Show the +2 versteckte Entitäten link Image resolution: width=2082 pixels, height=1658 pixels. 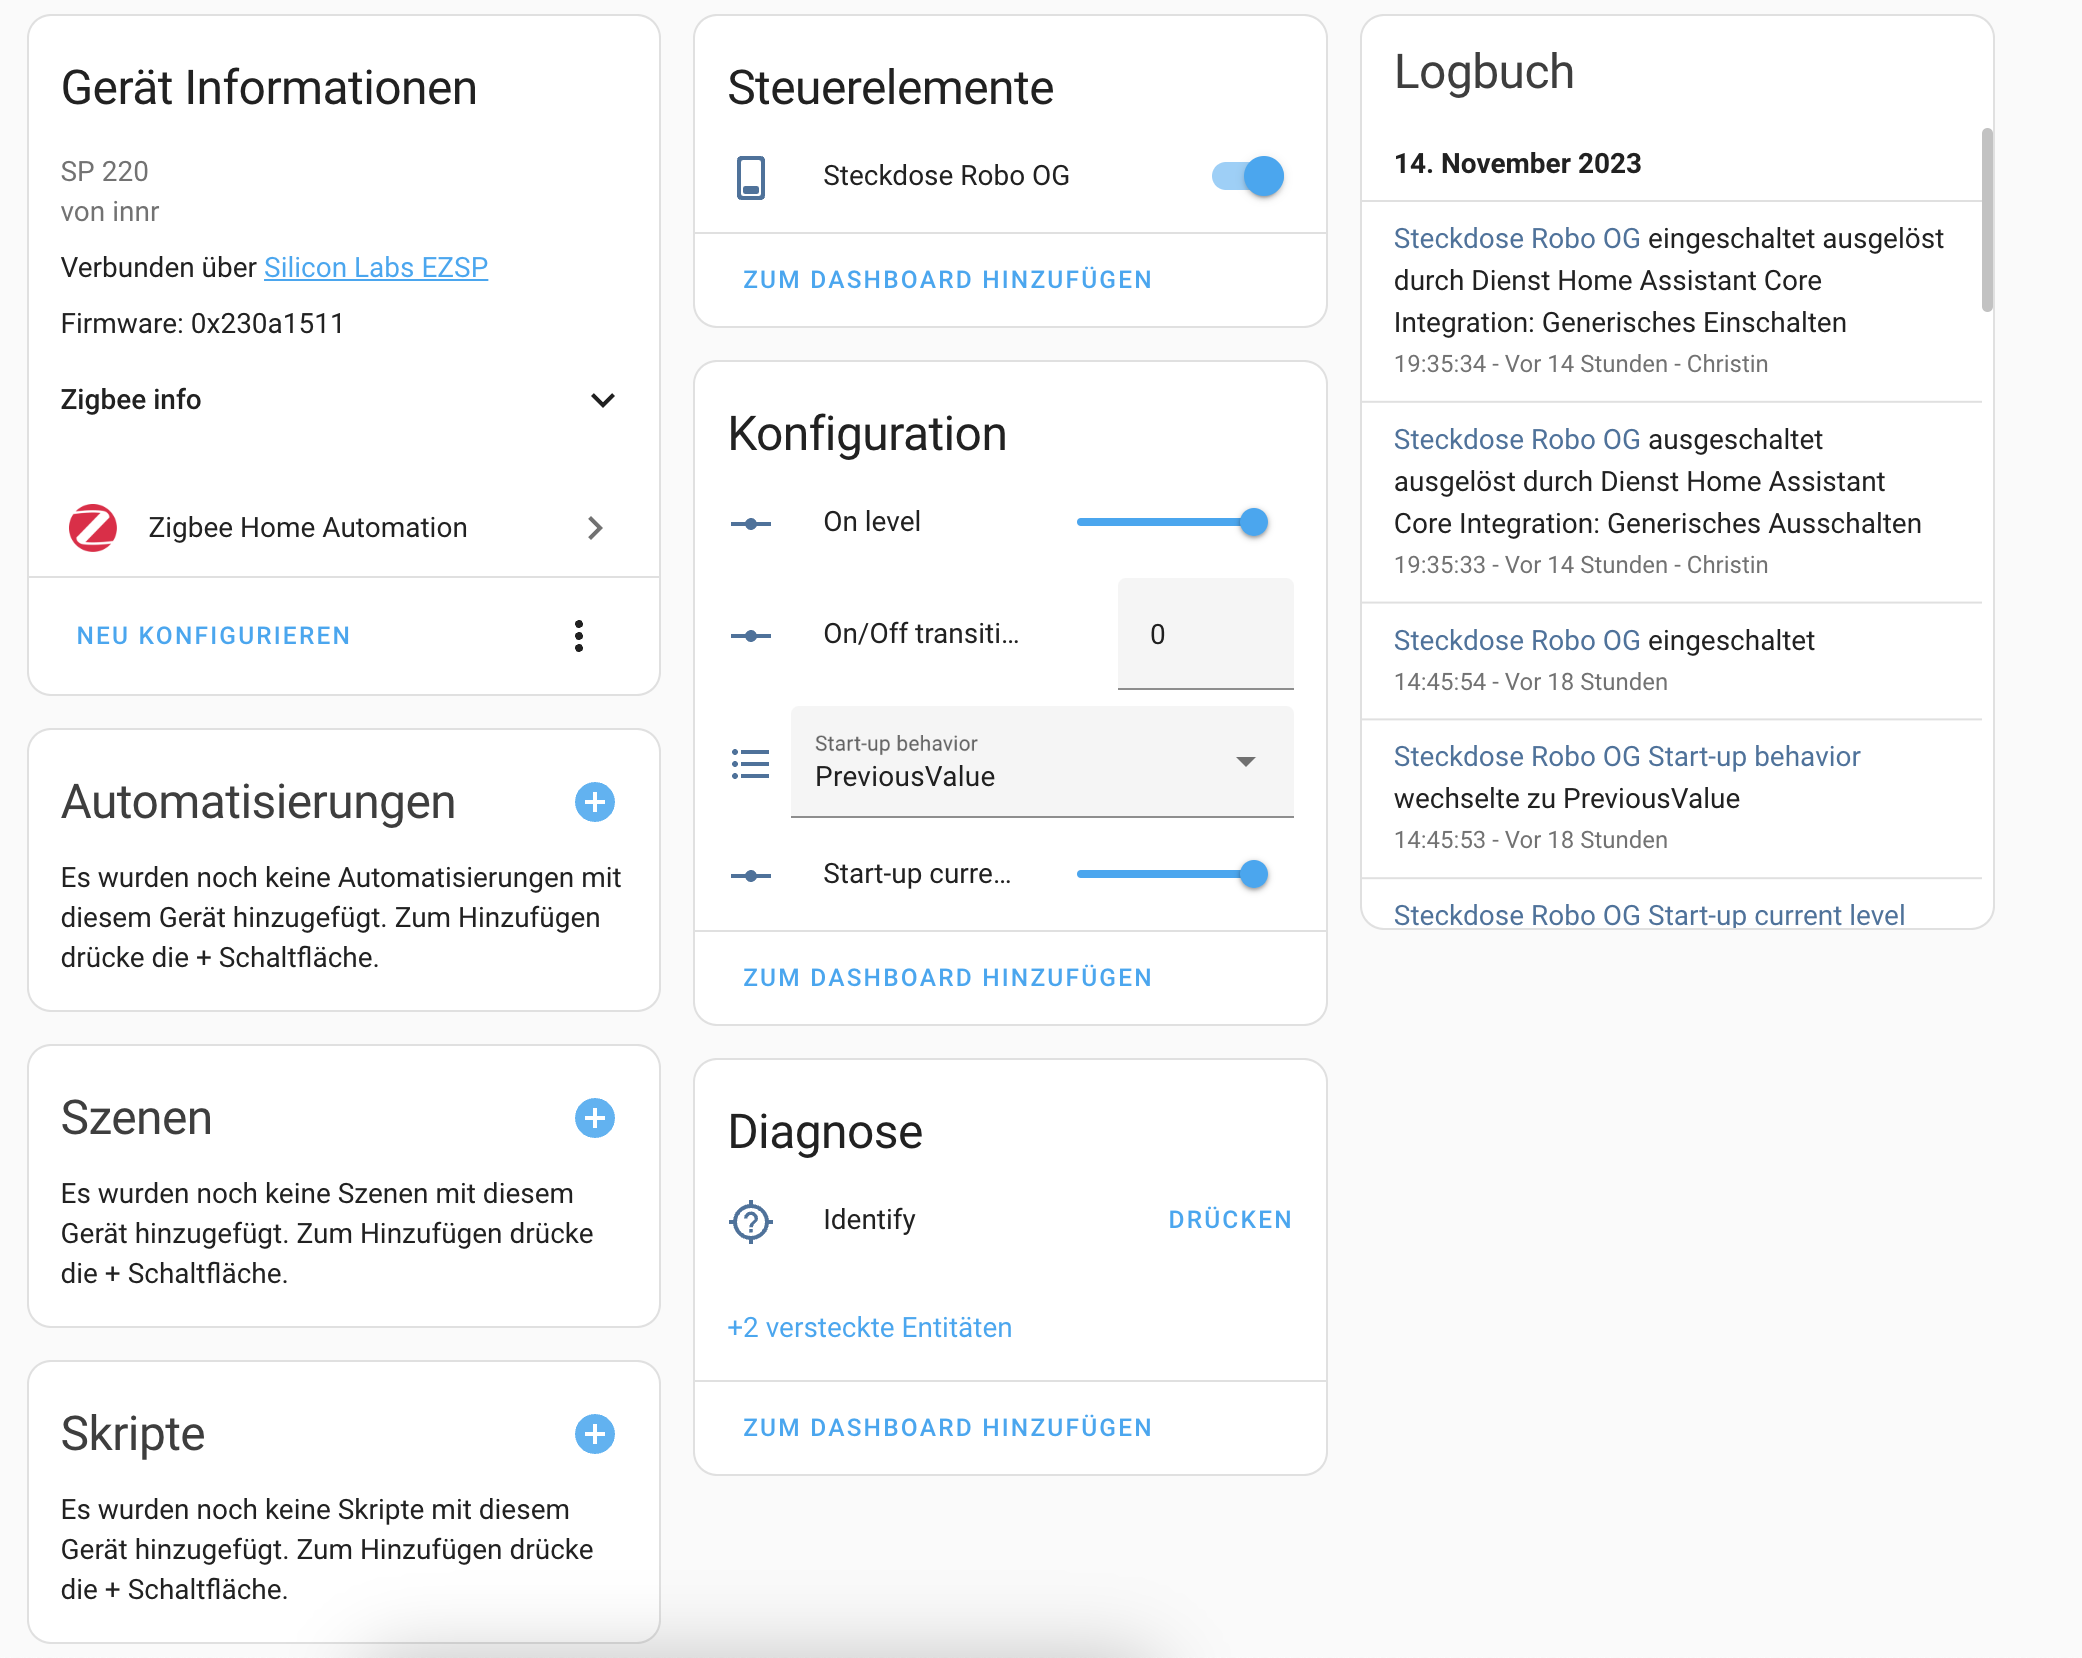(870, 1328)
